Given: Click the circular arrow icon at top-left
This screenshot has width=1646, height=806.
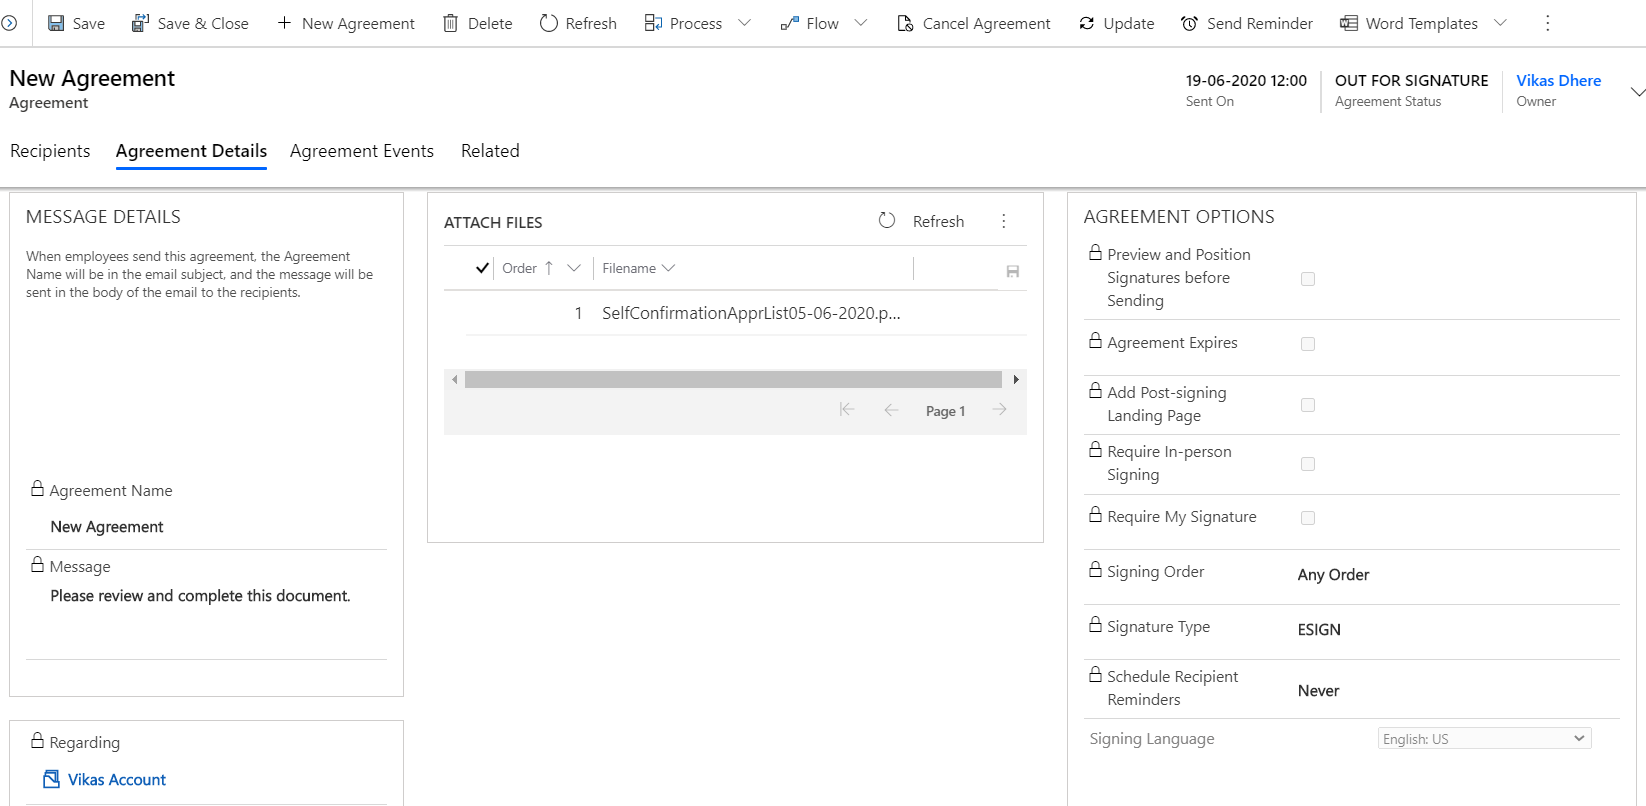Looking at the screenshot, I should tap(9, 23).
